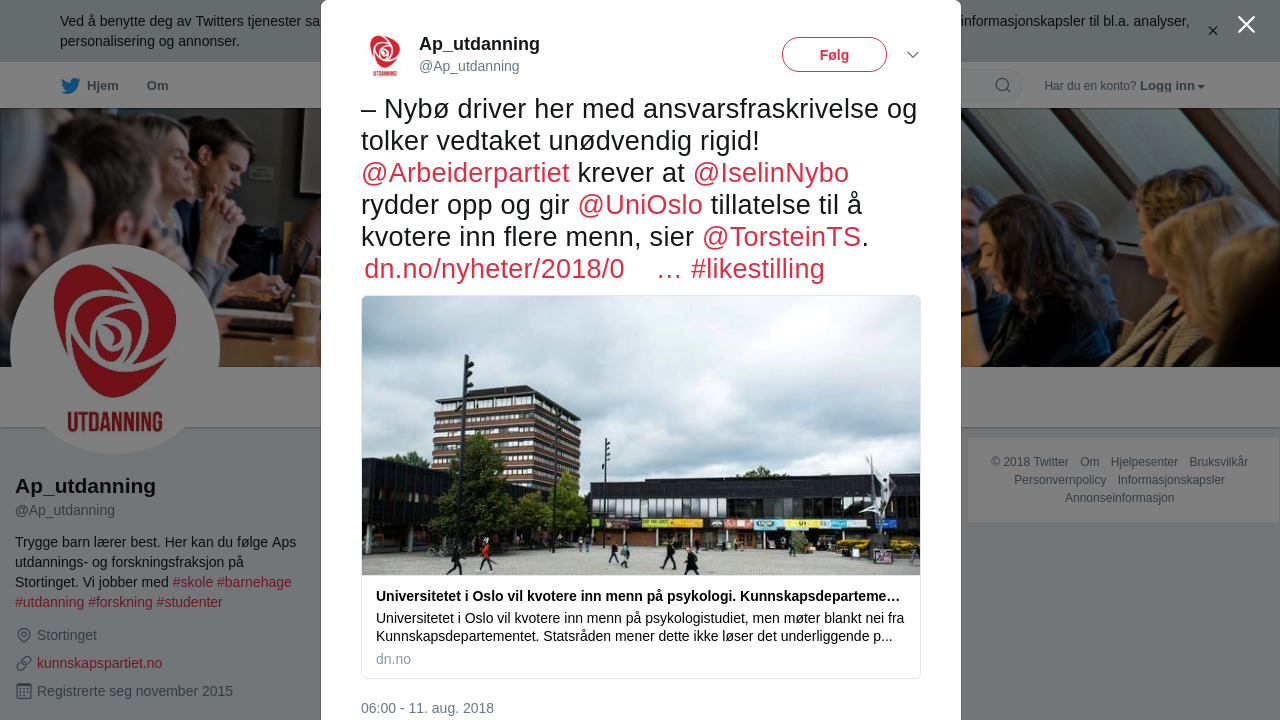Open the Om menu item
Viewport: 1280px width, 720px height.
(158, 86)
